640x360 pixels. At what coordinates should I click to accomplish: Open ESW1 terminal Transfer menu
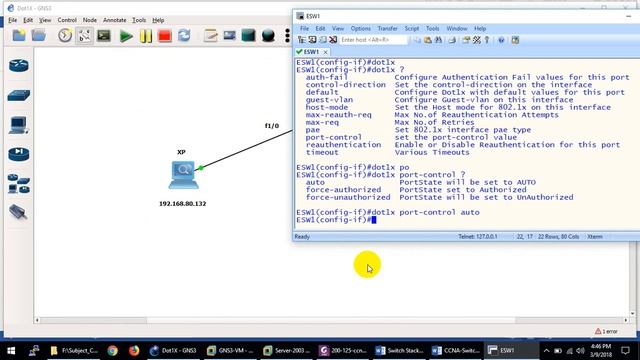tap(387, 29)
